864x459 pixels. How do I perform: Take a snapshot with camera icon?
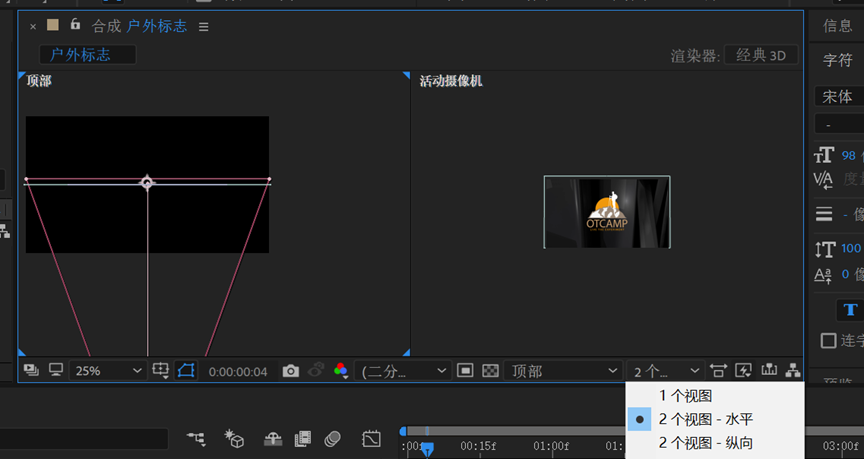click(290, 371)
